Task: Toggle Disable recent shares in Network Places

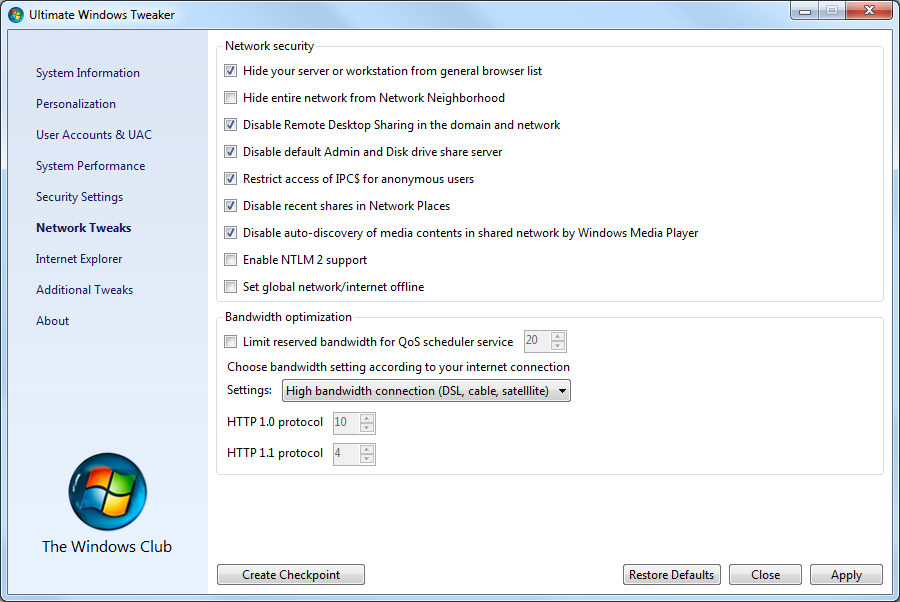Action: tap(230, 205)
